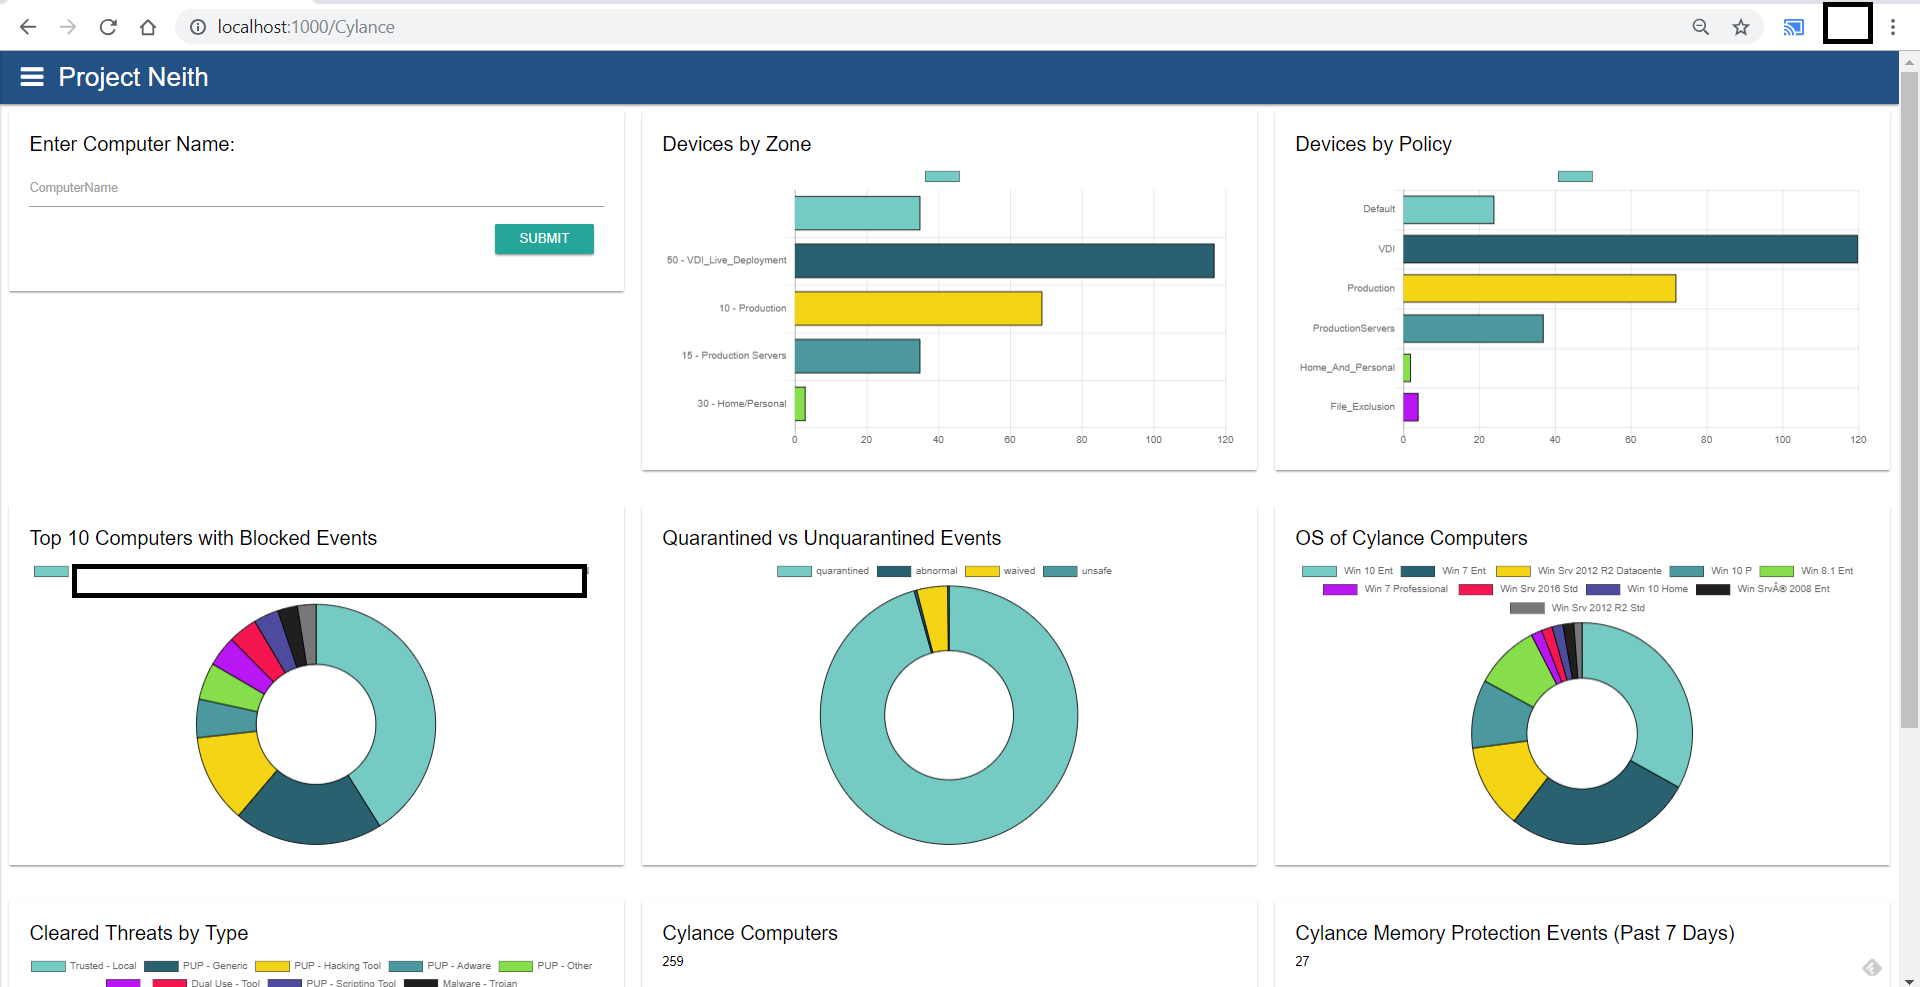Toggle the waived legend item
This screenshot has height=987, width=1920.
pyautogui.click(x=1000, y=571)
